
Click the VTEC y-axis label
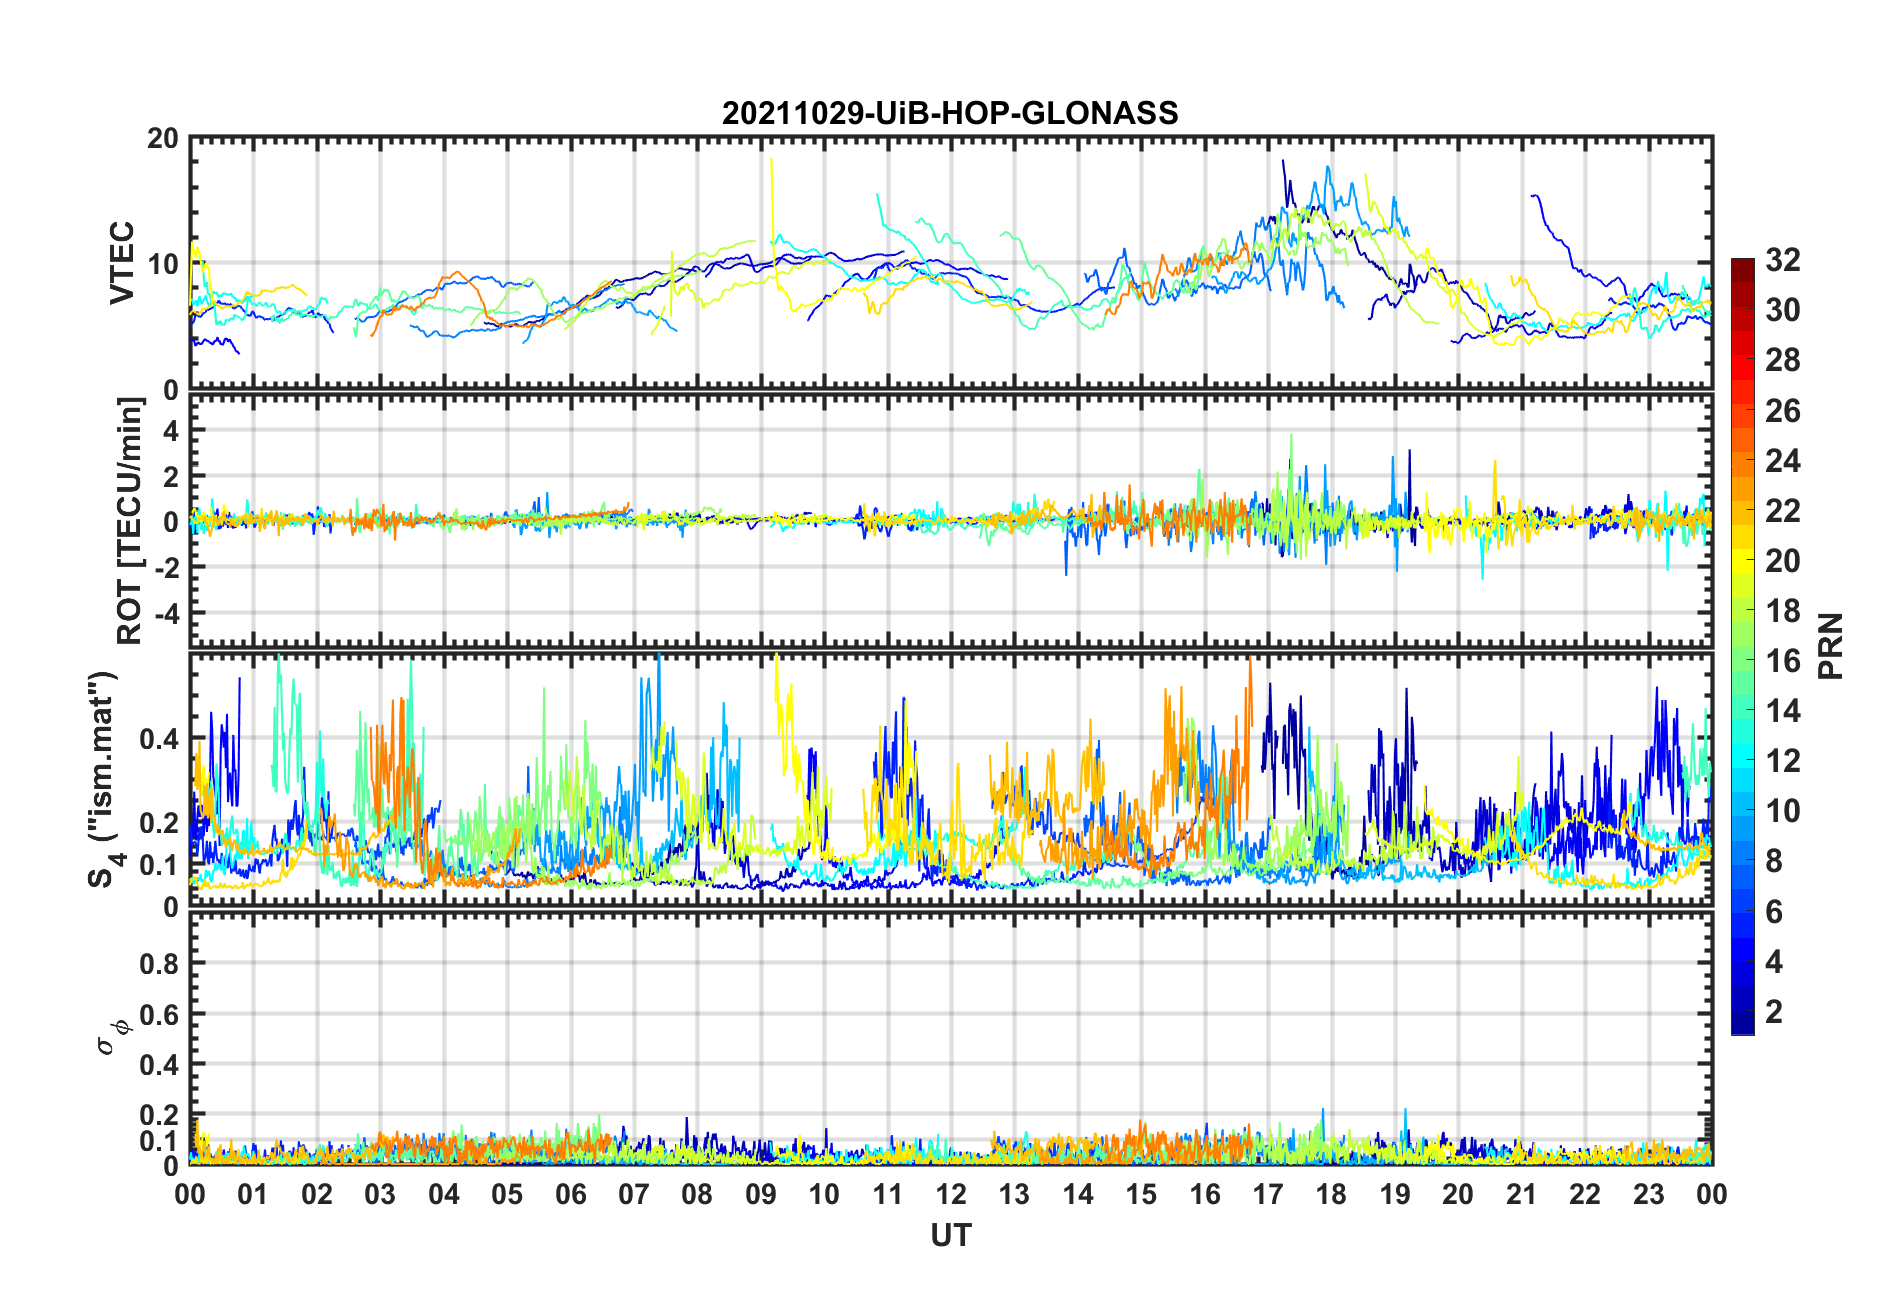point(122,263)
